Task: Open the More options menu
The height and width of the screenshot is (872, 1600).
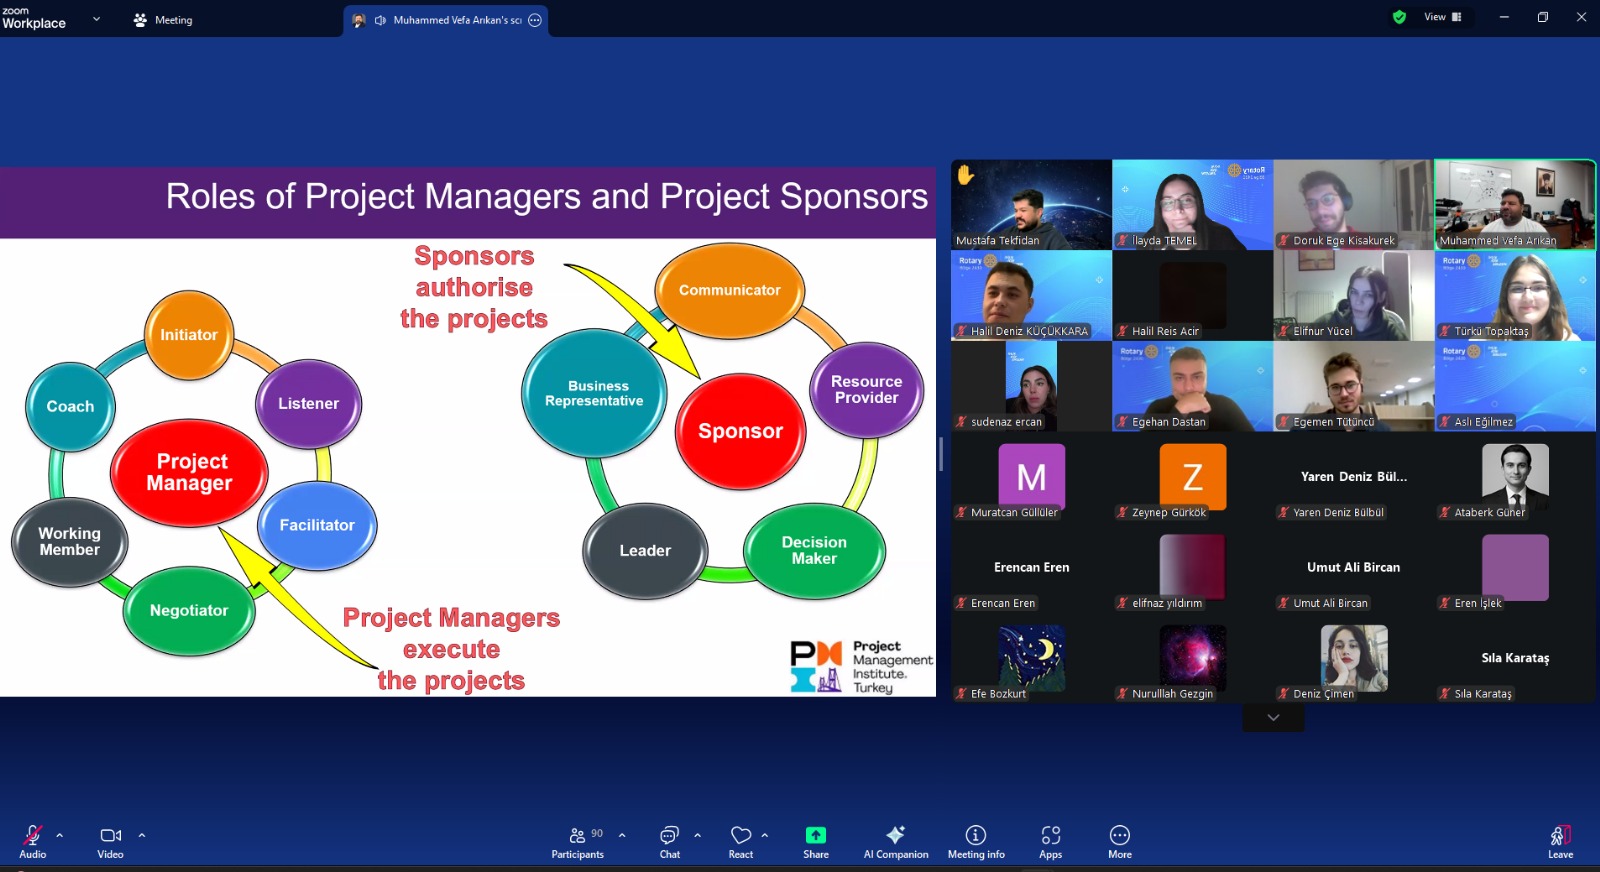Action: [1120, 841]
